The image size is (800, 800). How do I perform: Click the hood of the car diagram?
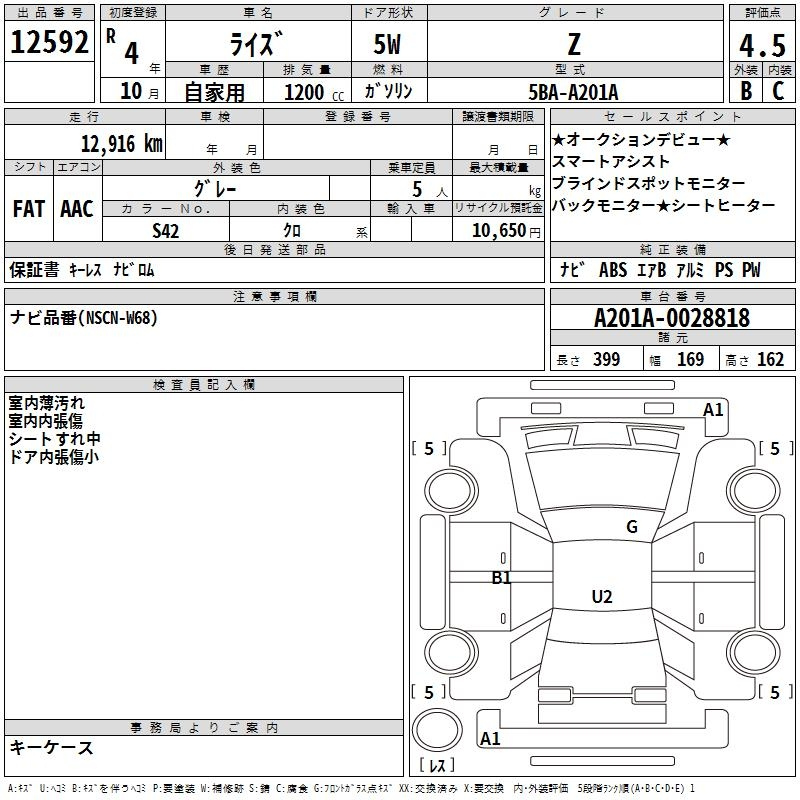pyautogui.click(x=601, y=480)
